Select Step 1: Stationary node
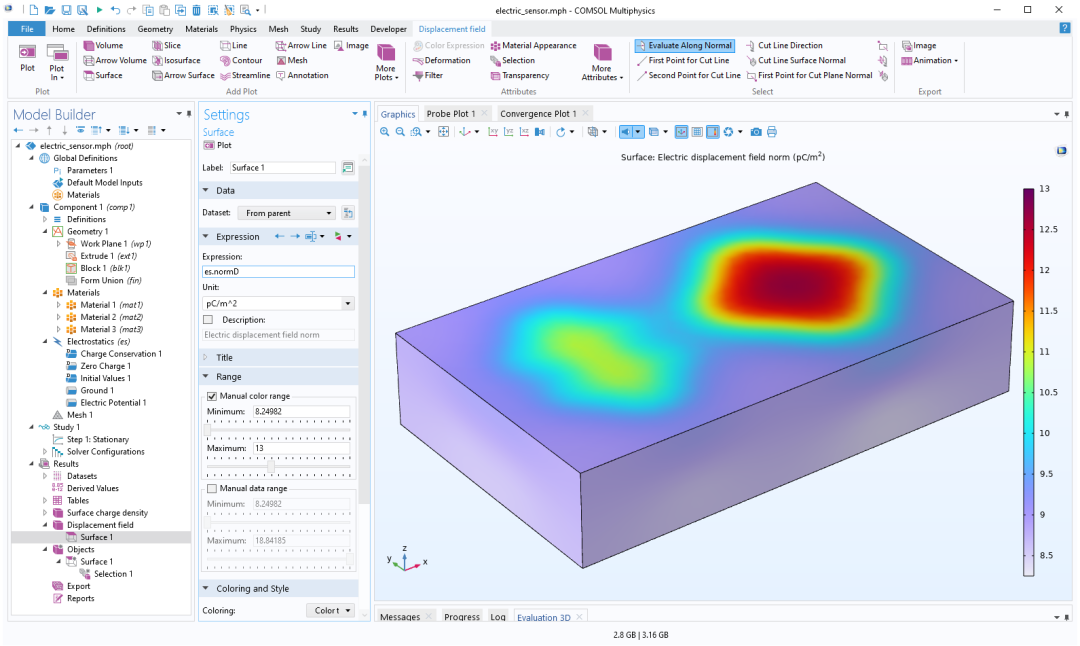 click(x=97, y=439)
